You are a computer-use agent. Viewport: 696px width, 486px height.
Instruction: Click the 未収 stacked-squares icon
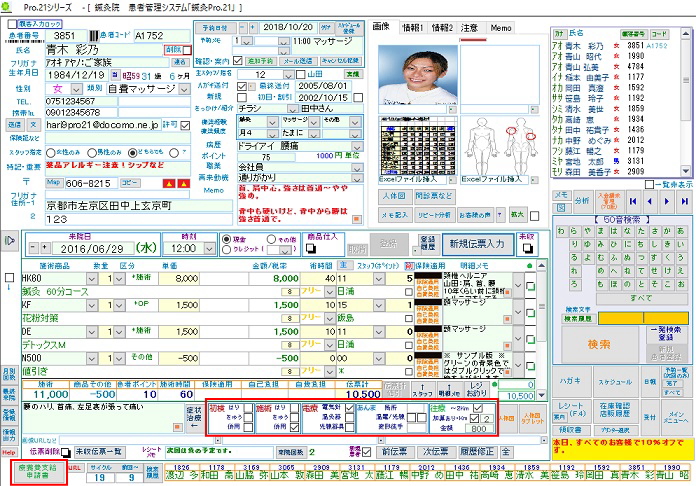pos(527,249)
